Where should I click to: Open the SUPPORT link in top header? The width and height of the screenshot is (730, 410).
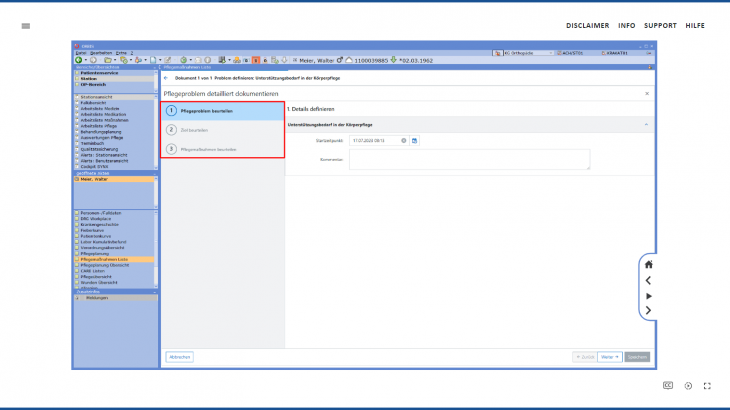(660, 26)
